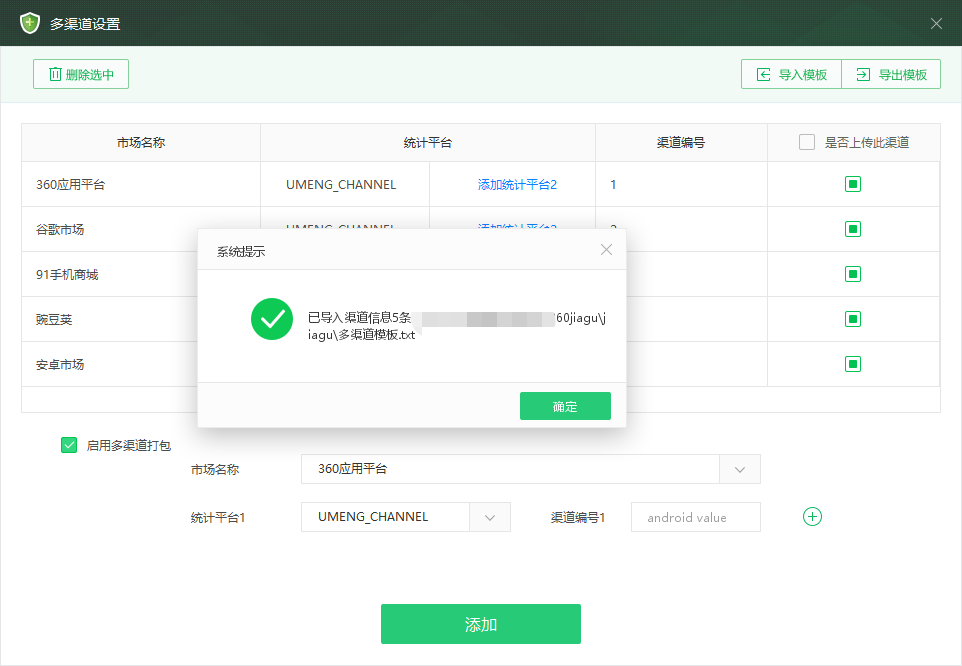Toggle upload checkbox for 谷歌市场 row

tap(852, 229)
